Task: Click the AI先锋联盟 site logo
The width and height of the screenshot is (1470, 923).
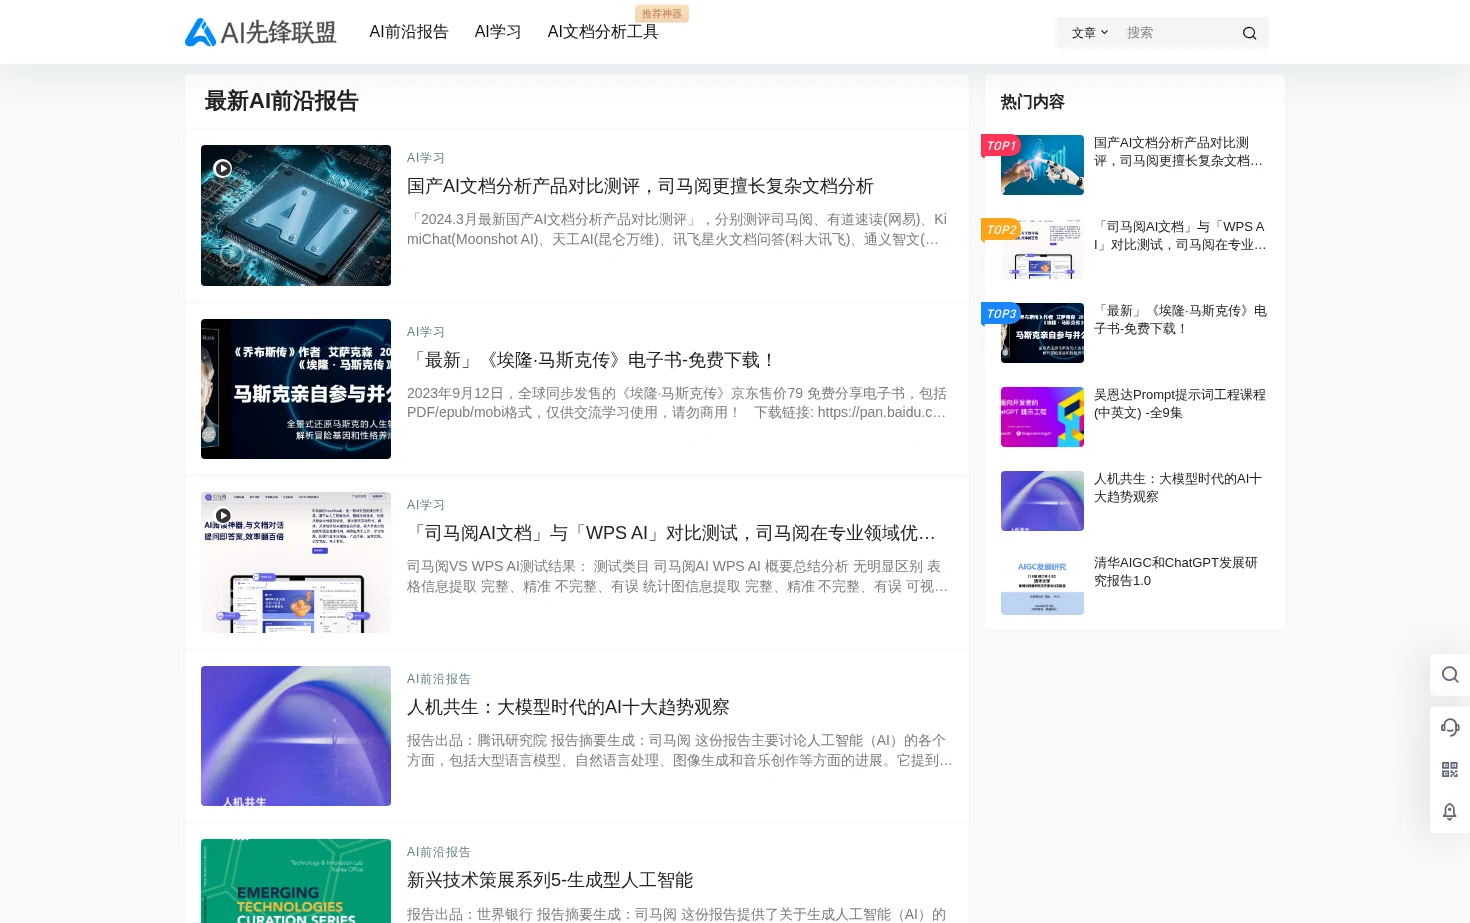Action: [x=261, y=32]
